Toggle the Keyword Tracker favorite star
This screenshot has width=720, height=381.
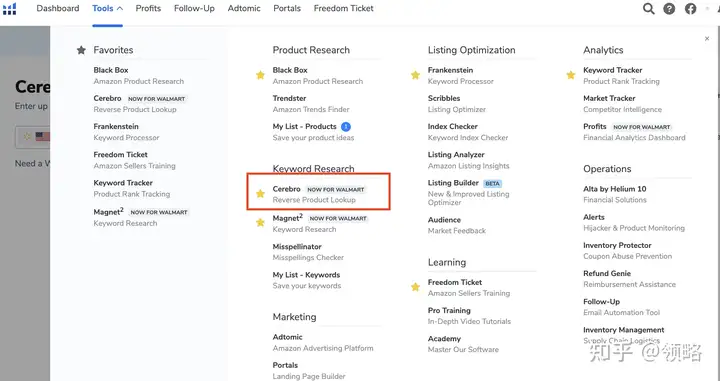click(571, 75)
